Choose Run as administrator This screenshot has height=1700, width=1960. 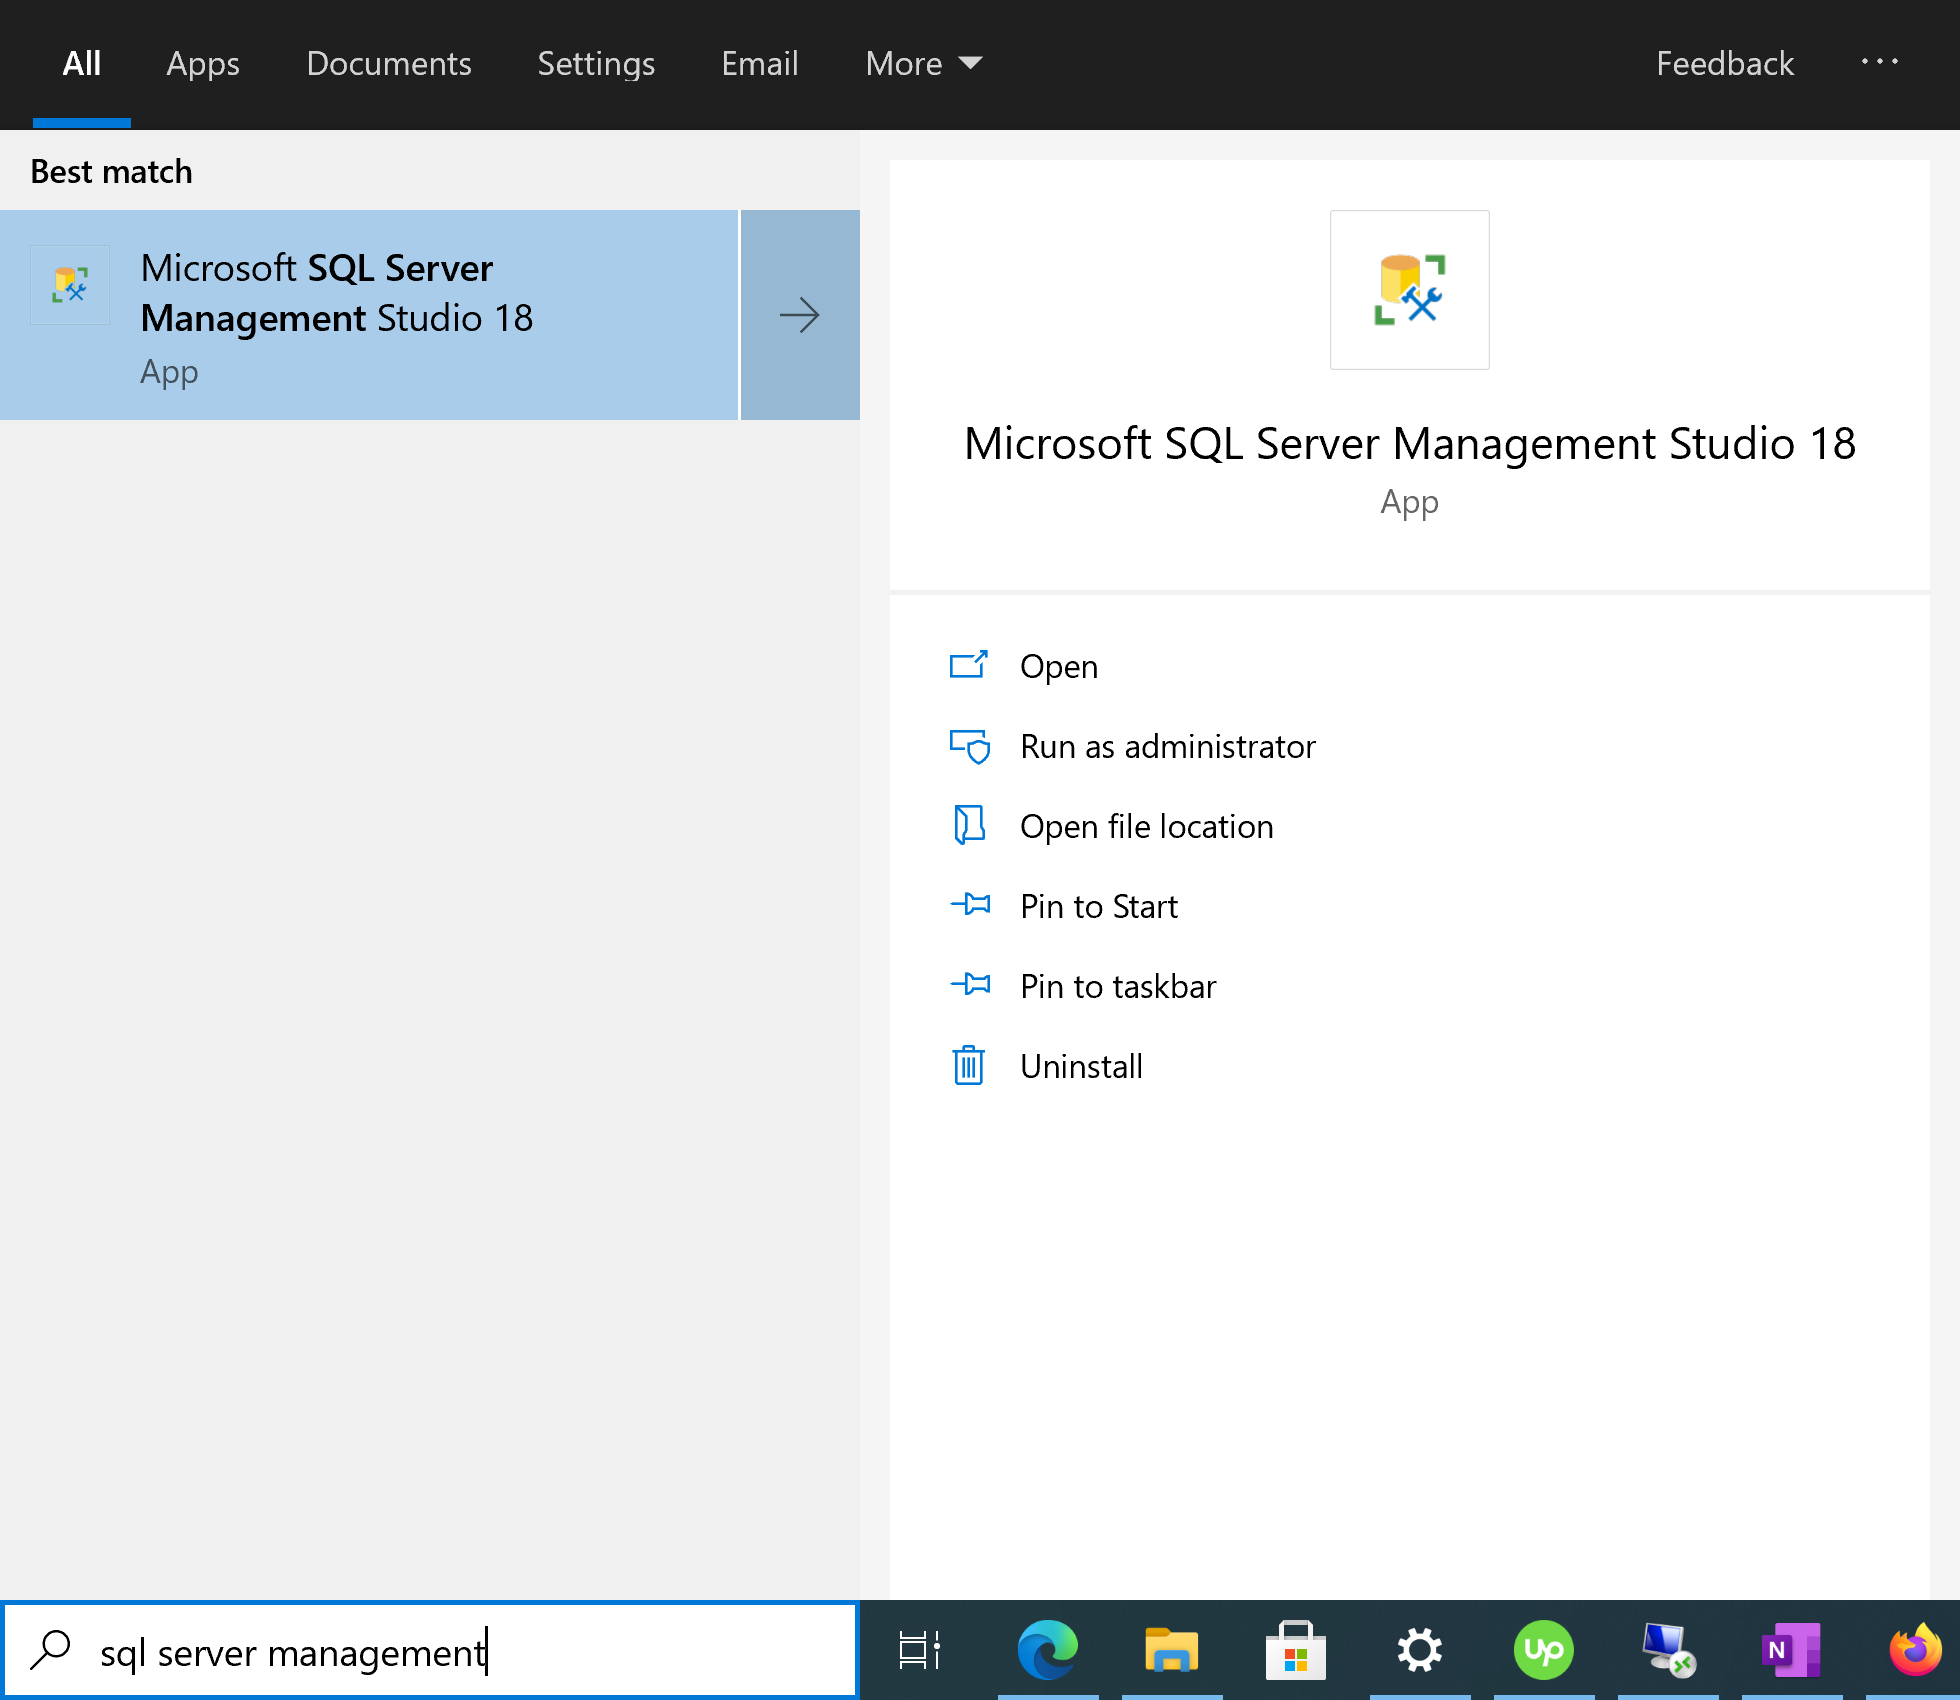pyautogui.click(x=1167, y=747)
